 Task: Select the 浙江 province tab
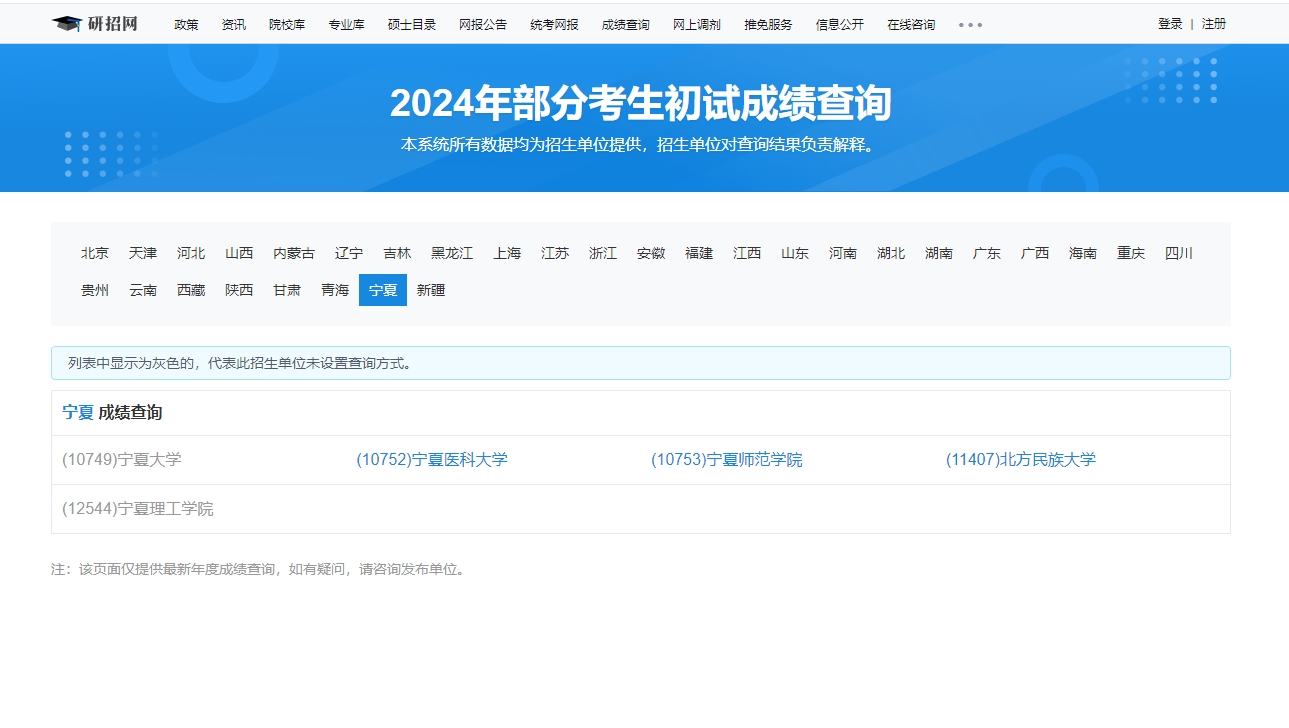[603, 253]
